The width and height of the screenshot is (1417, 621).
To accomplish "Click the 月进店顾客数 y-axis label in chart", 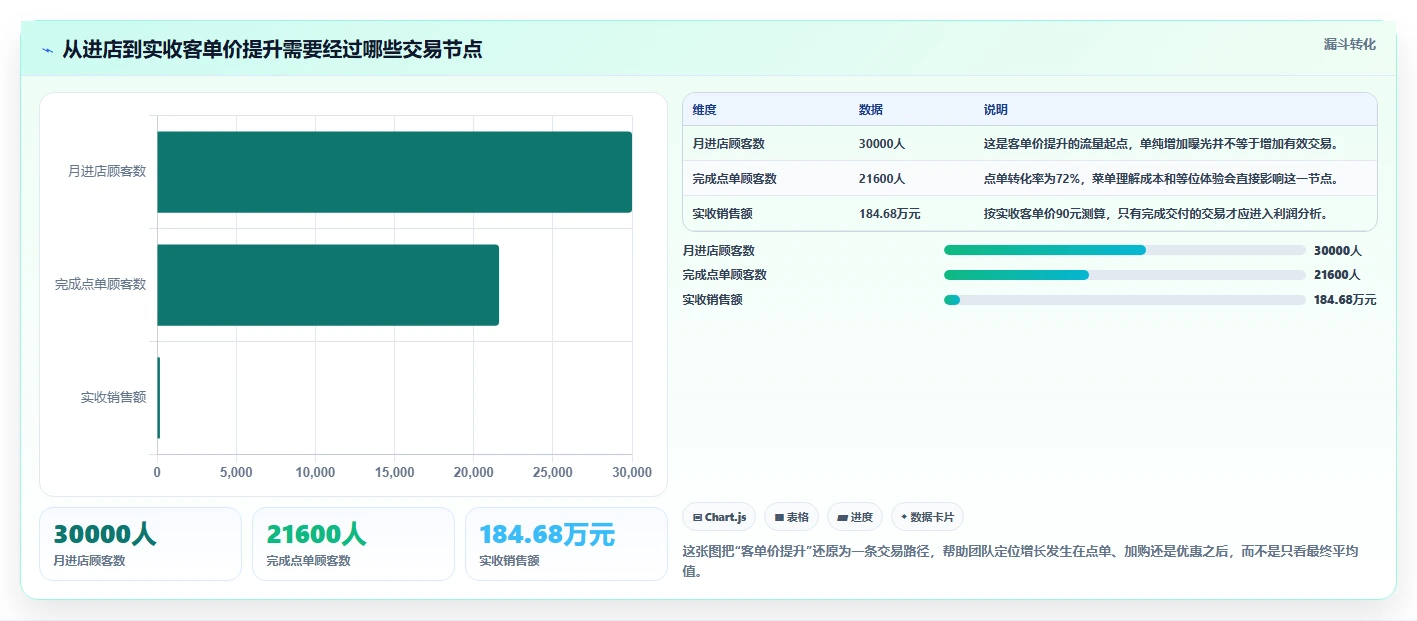I will point(107,171).
